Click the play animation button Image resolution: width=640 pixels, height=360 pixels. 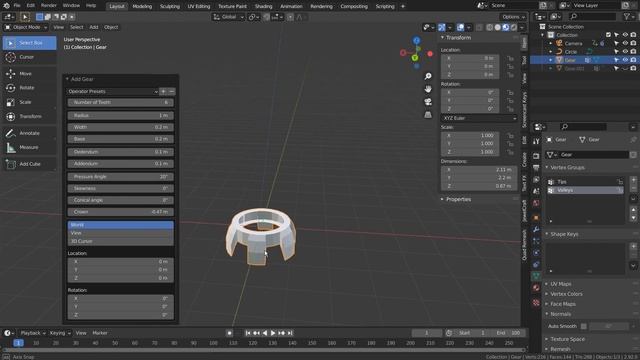(273, 333)
